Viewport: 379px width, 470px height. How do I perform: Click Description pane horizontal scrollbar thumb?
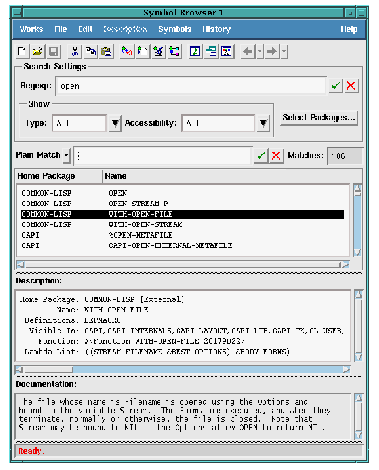(48, 369)
